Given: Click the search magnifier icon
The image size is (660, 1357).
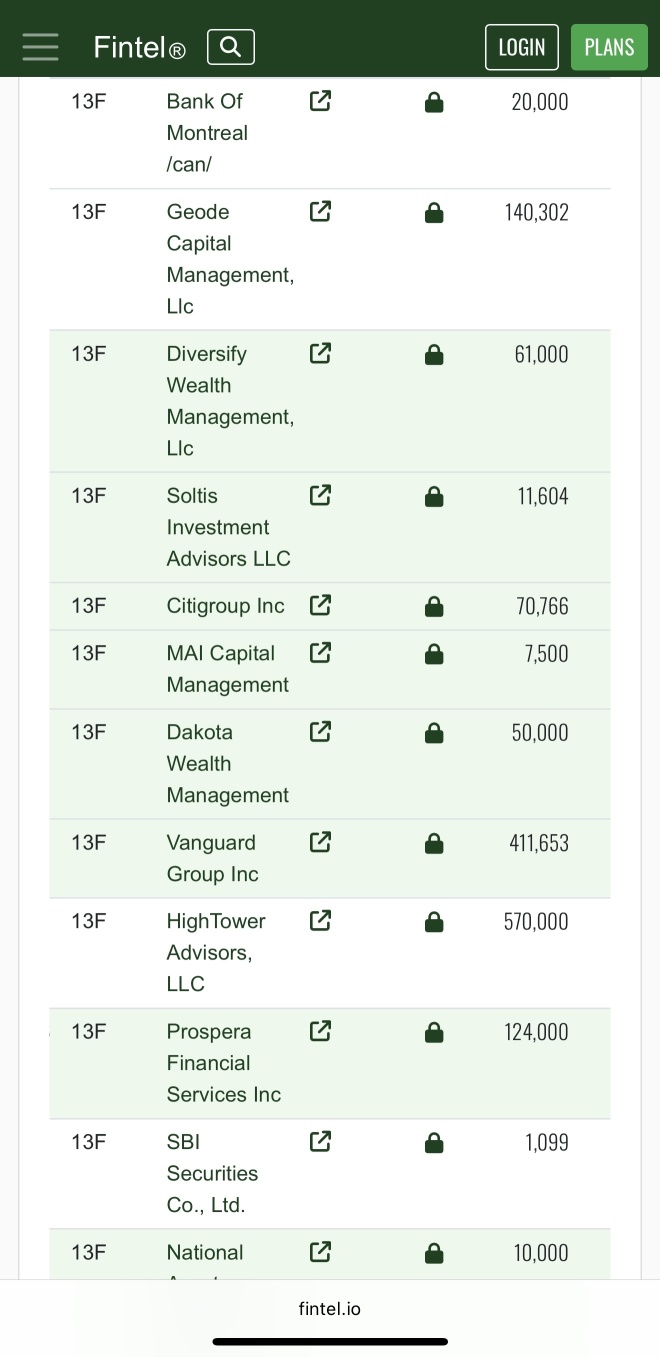Looking at the screenshot, I should (230, 47).
